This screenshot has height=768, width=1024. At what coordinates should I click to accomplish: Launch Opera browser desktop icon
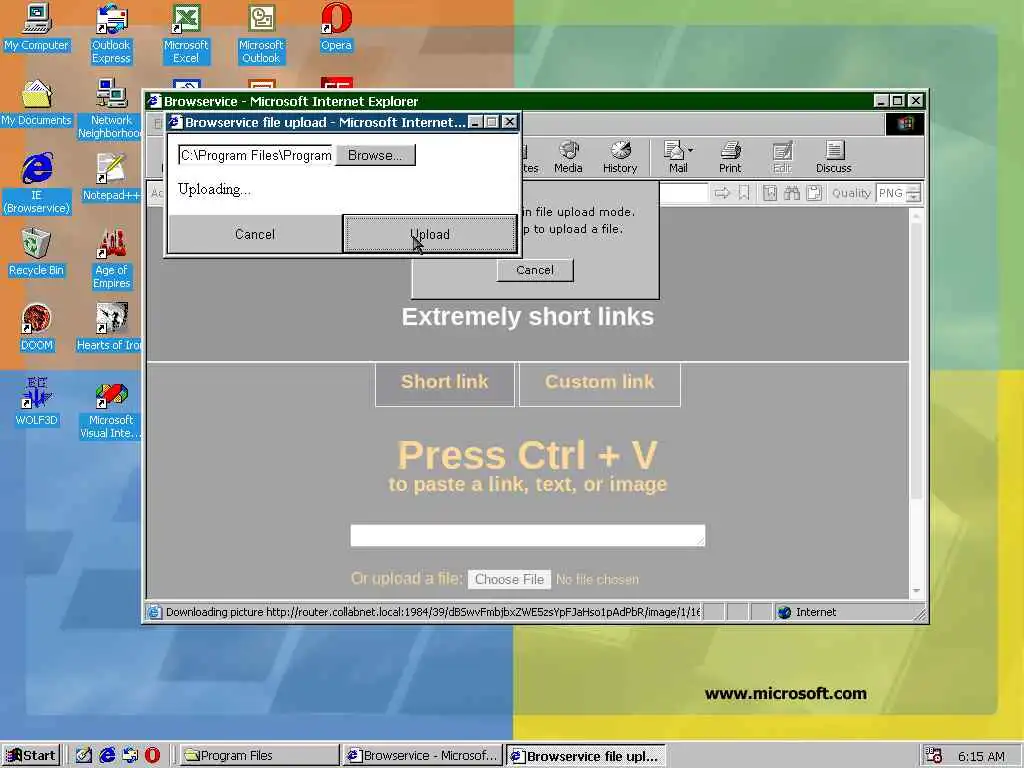pyautogui.click(x=336, y=27)
